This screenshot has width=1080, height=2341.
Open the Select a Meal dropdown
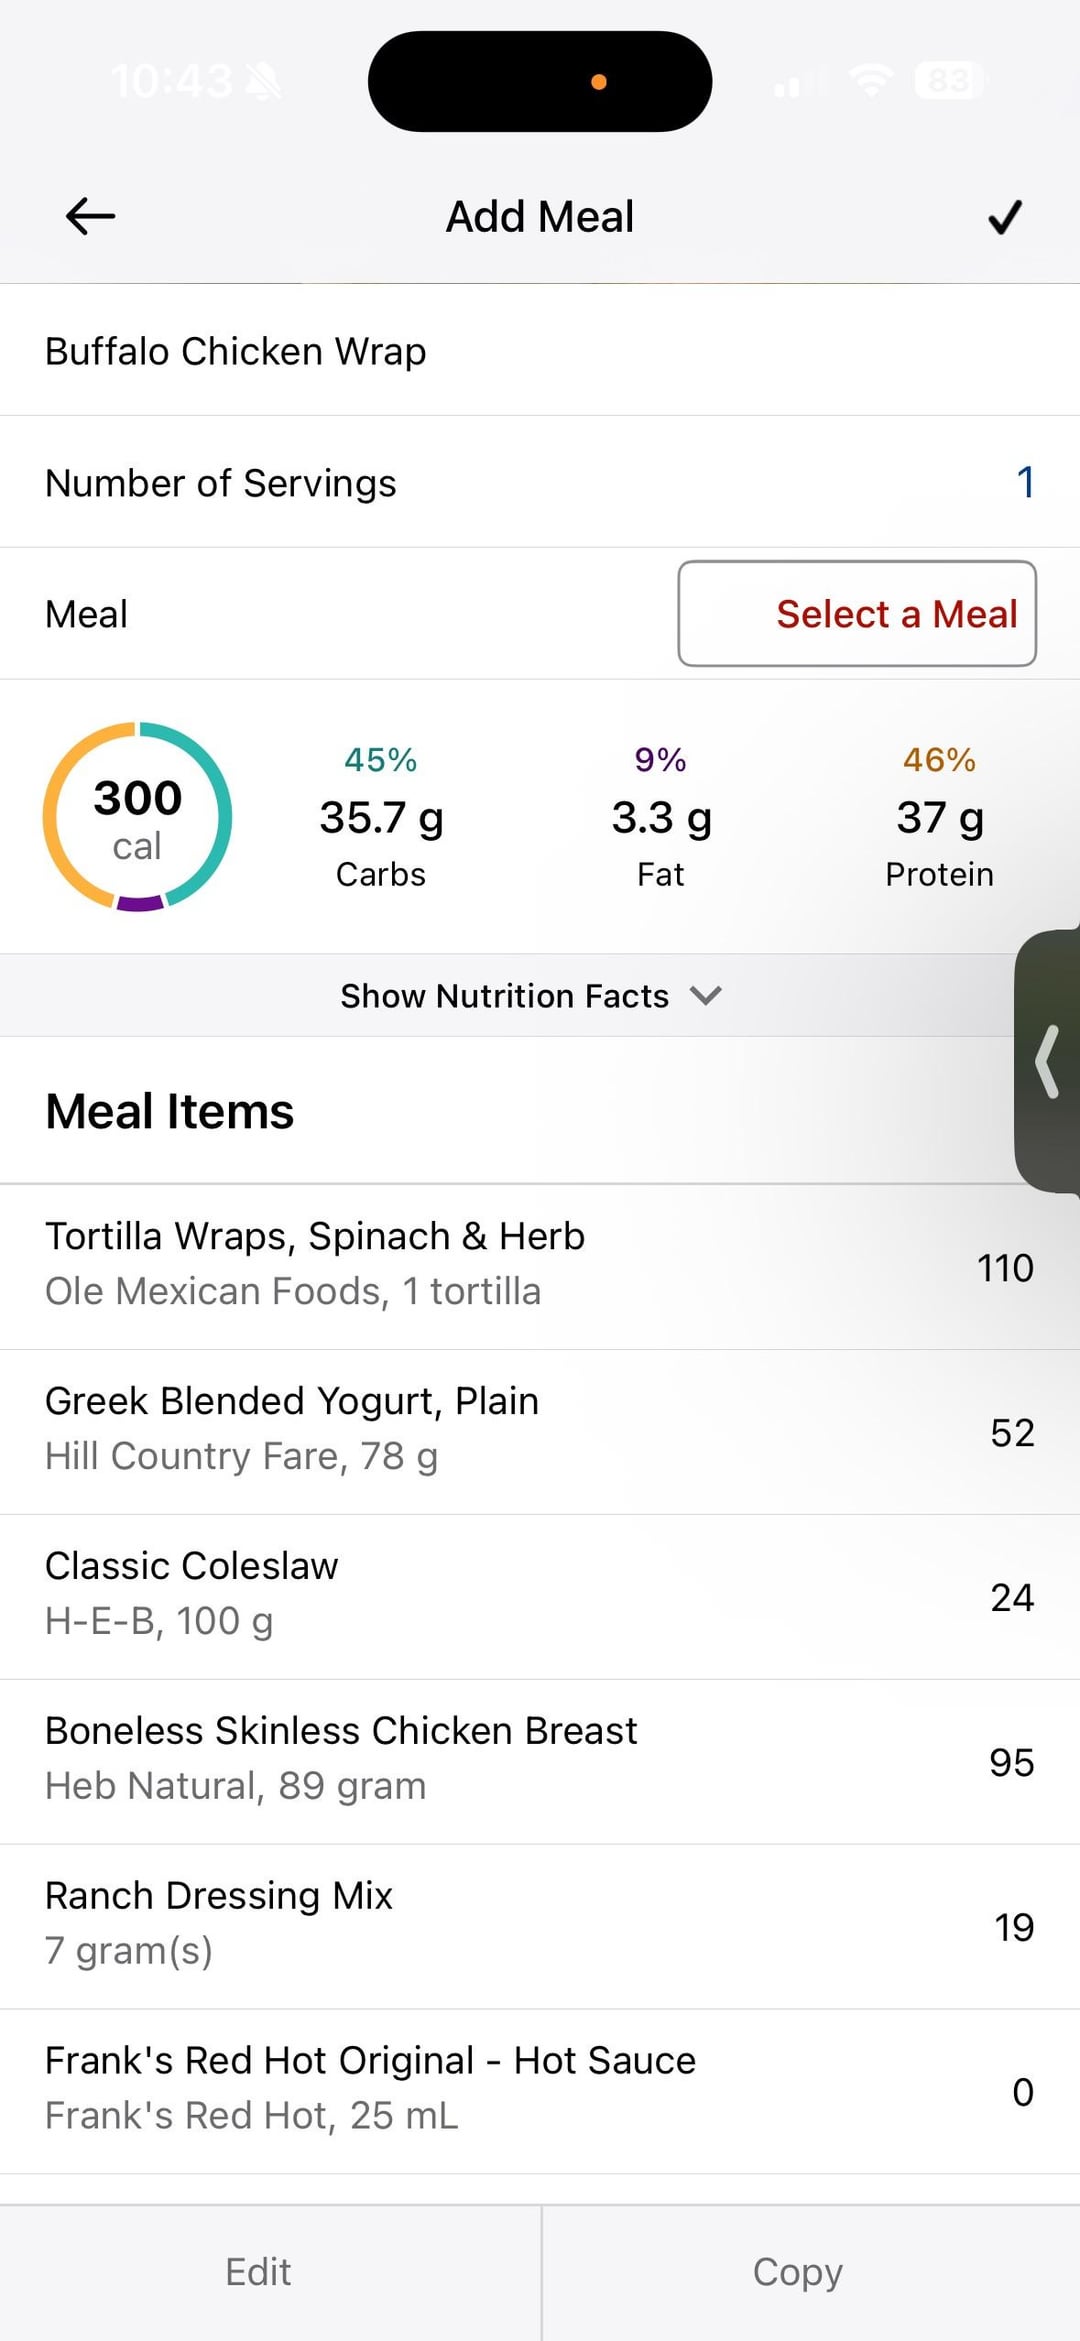(x=857, y=614)
